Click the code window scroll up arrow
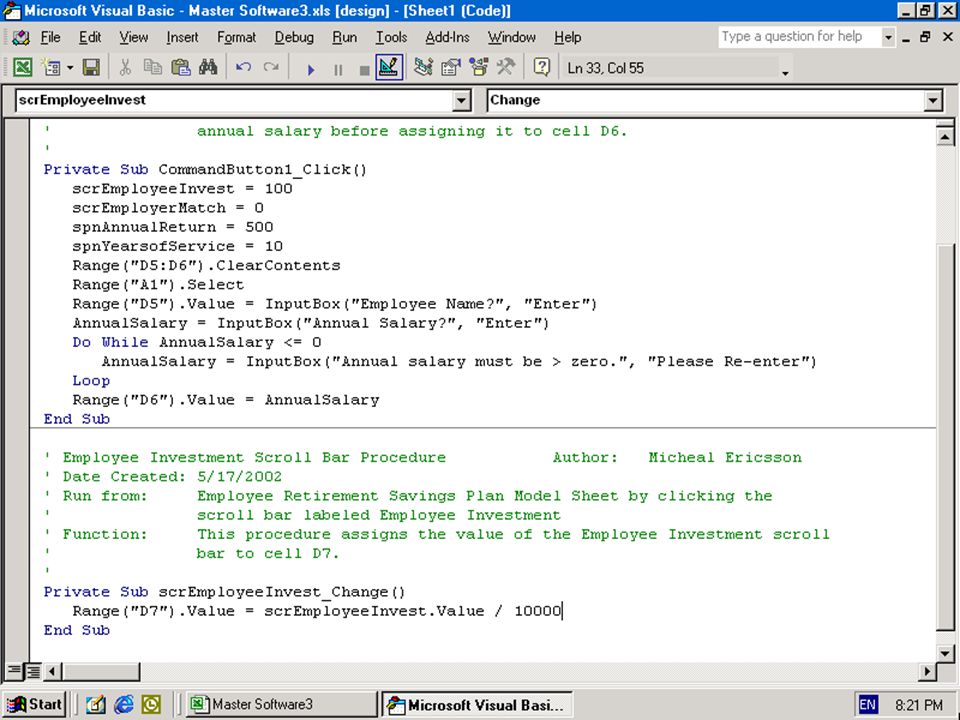 coord(945,137)
